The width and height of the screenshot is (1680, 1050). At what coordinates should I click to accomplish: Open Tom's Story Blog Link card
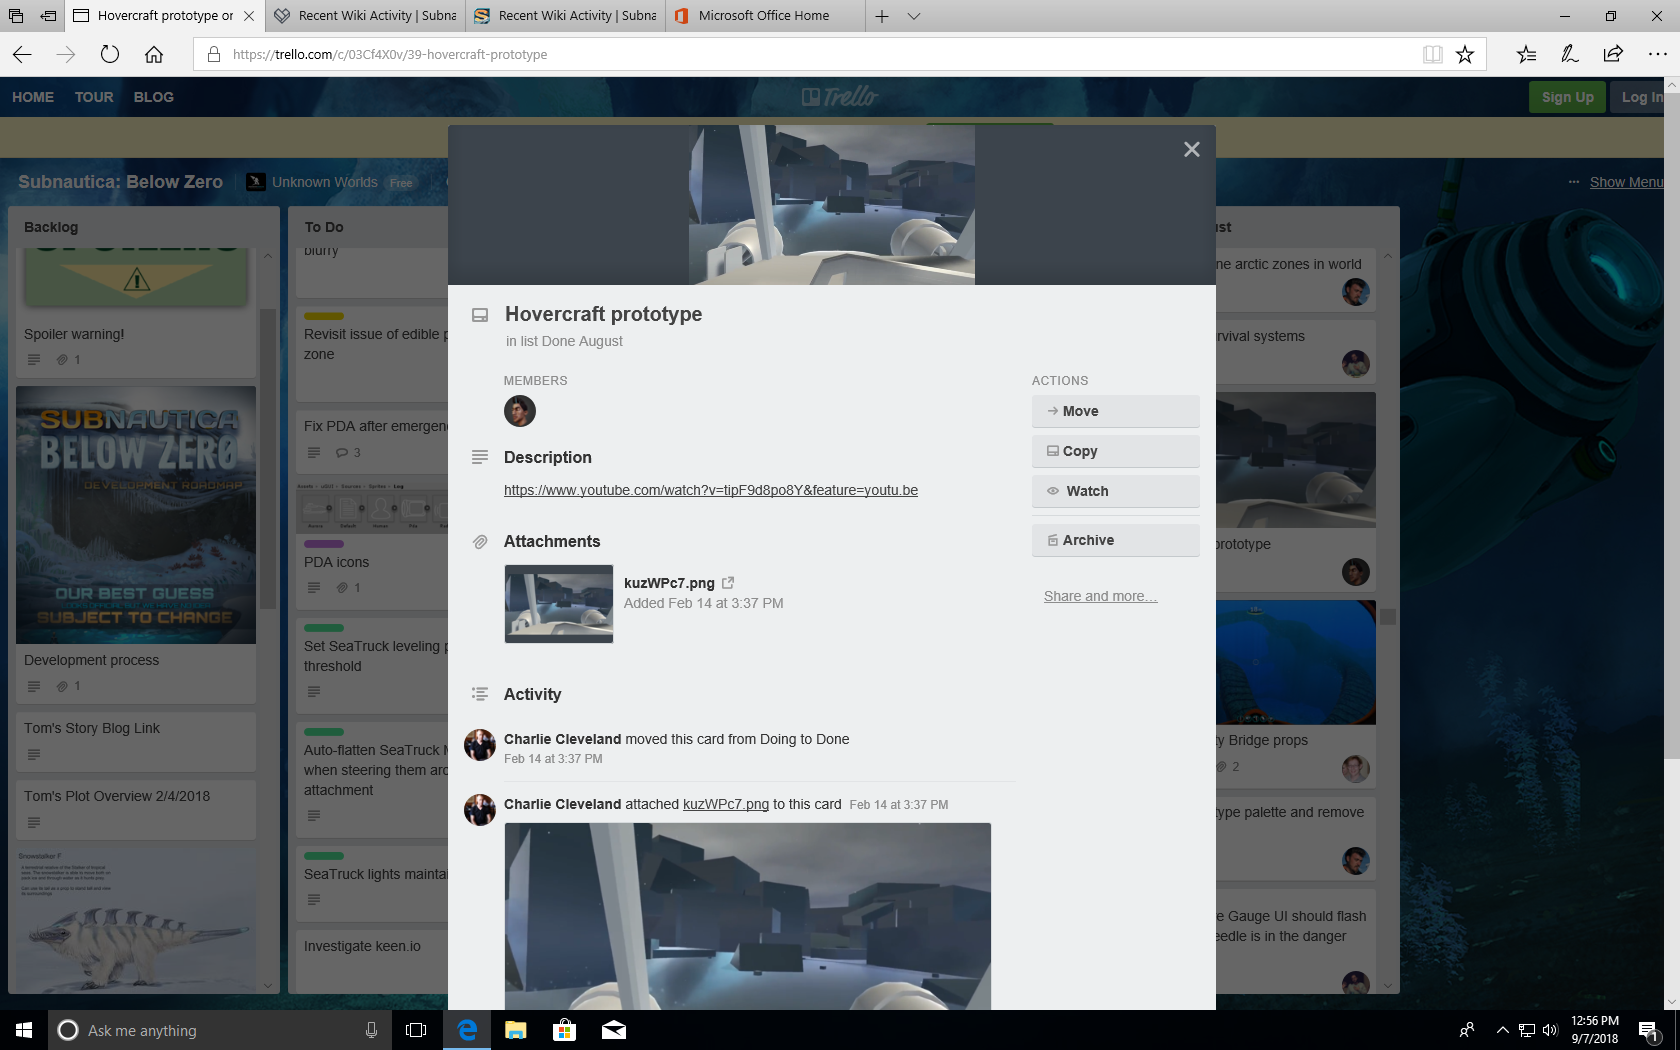(136, 741)
